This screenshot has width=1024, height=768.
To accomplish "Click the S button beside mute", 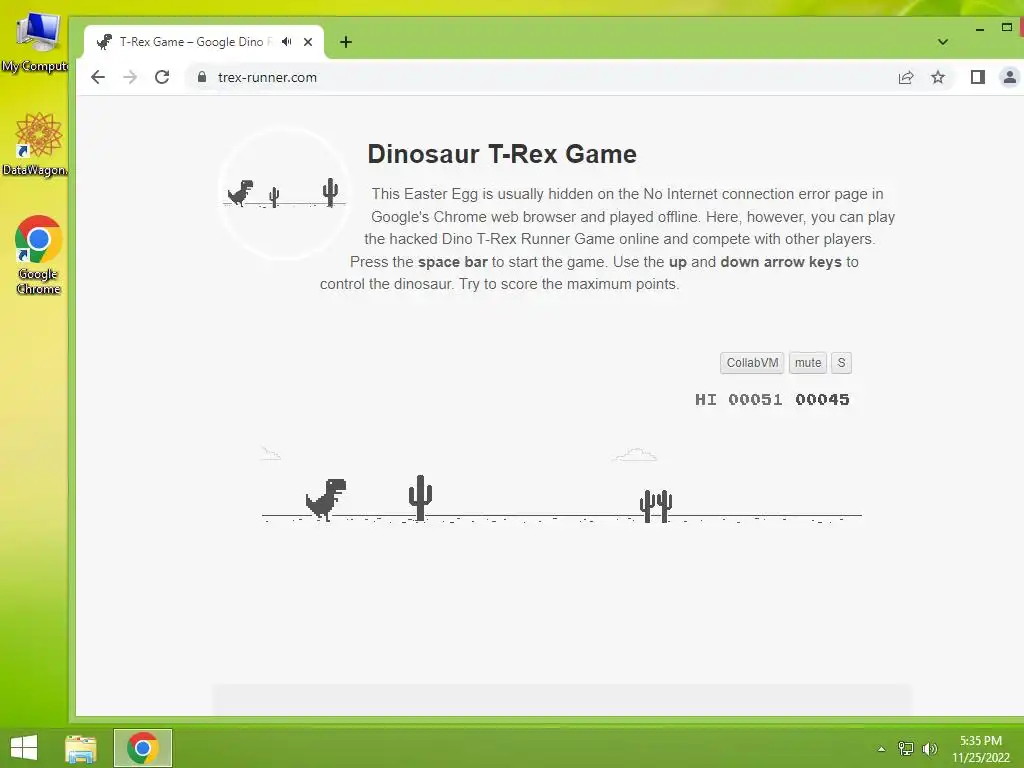I will point(841,363).
